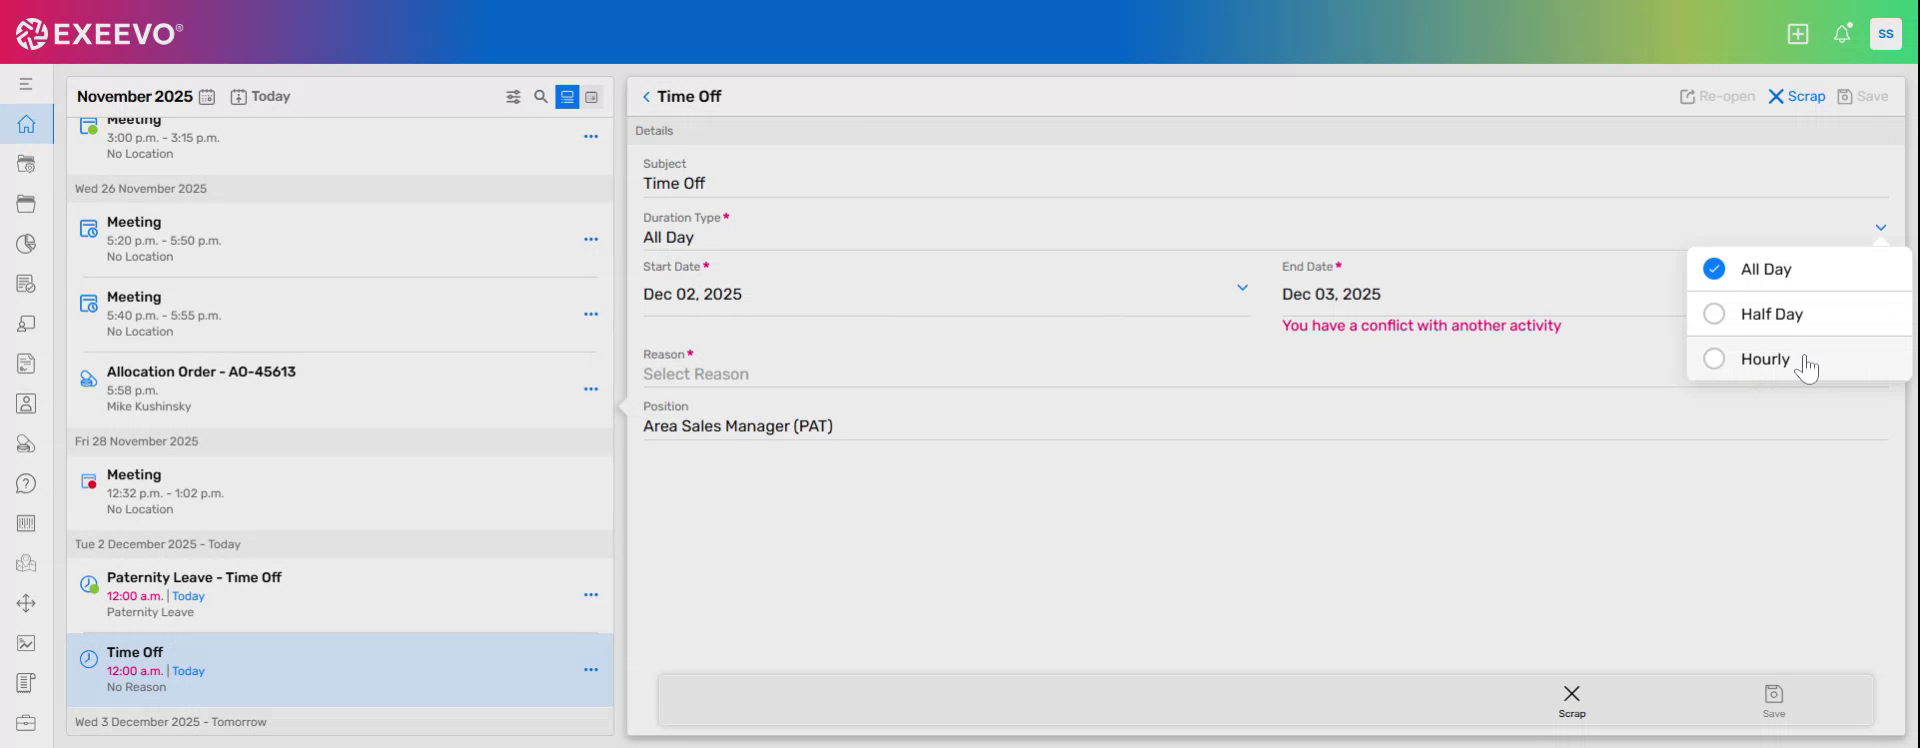1920x748 pixels.
Task: Open the briefcase sidebar icon
Action: click(x=26, y=723)
